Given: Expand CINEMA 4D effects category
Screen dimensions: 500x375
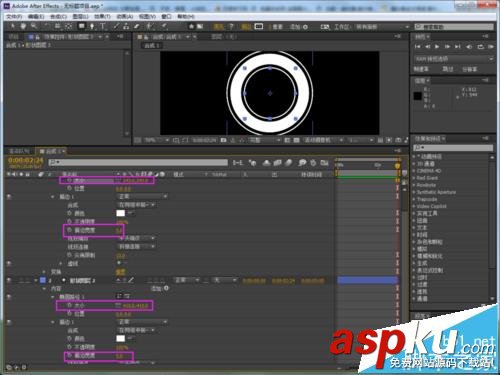Looking at the screenshot, I should pos(414,171).
